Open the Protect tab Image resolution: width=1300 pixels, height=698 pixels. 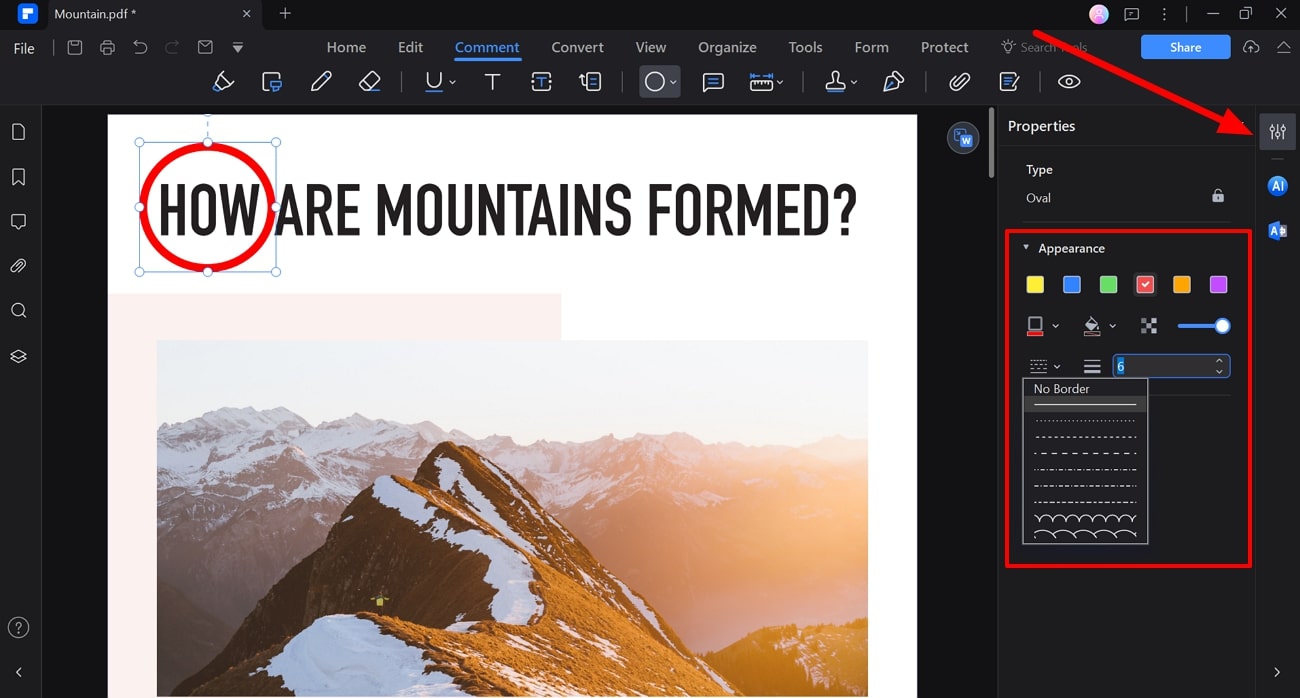tap(944, 47)
